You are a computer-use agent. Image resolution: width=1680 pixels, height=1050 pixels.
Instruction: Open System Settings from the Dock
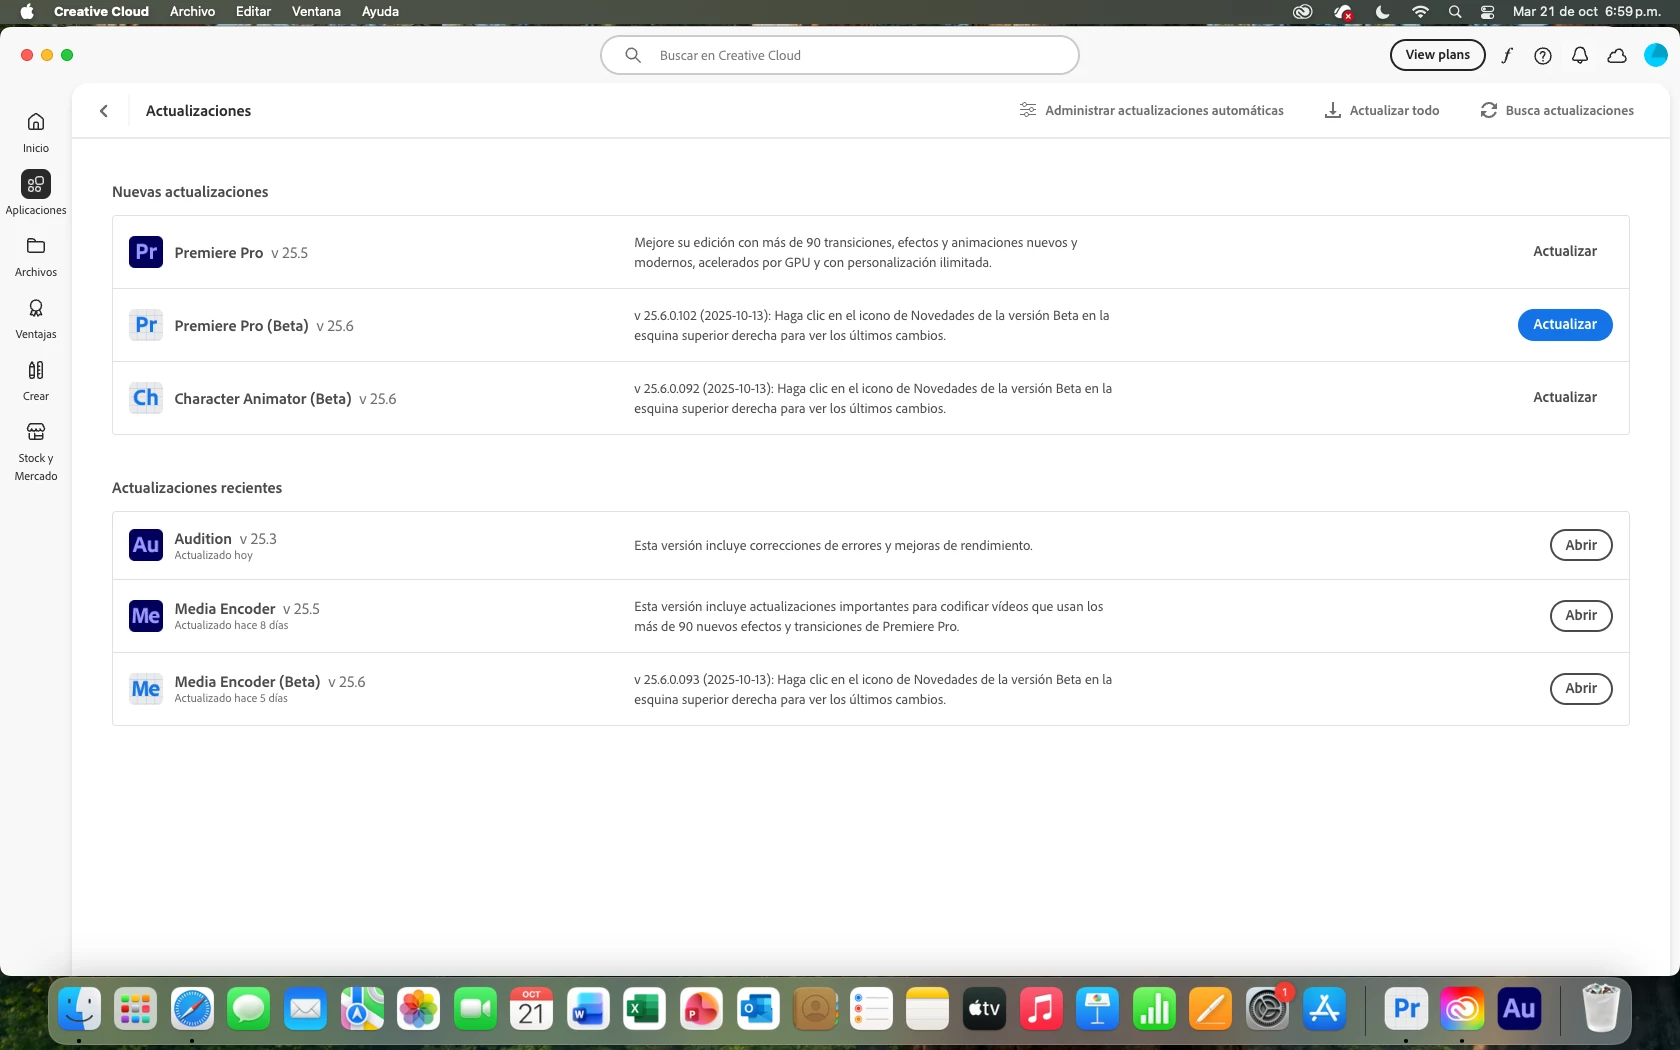1267,1009
